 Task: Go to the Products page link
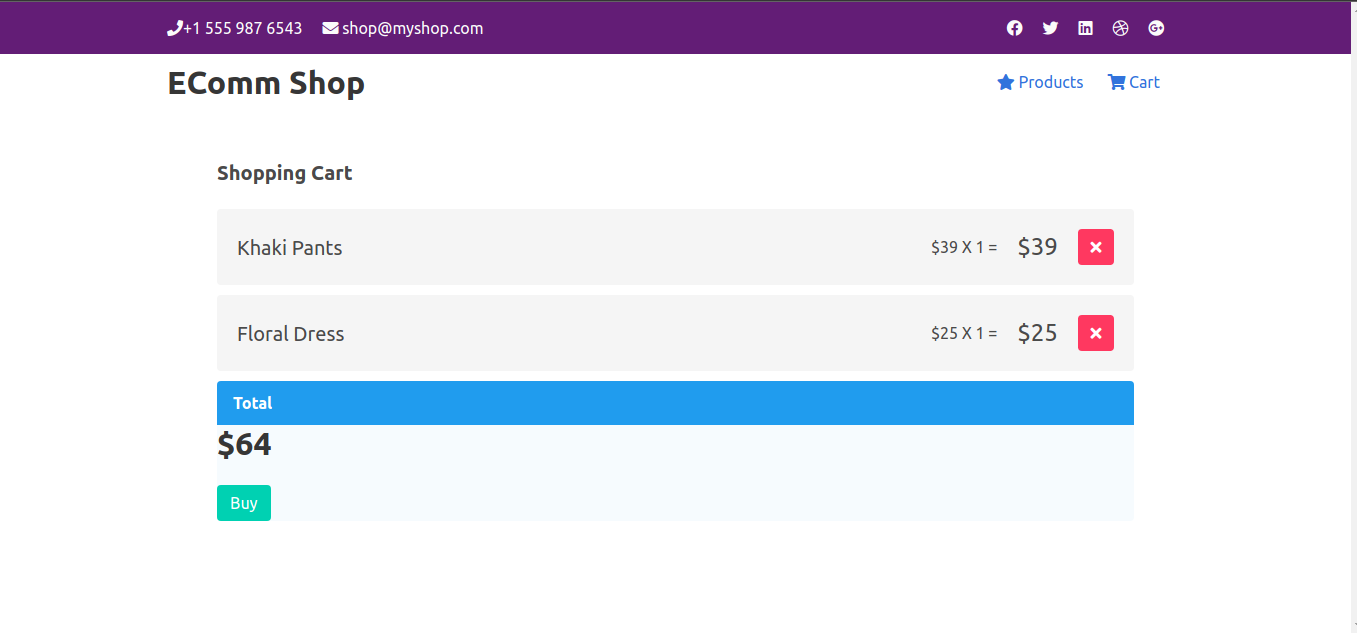click(x=1040, y=82)
